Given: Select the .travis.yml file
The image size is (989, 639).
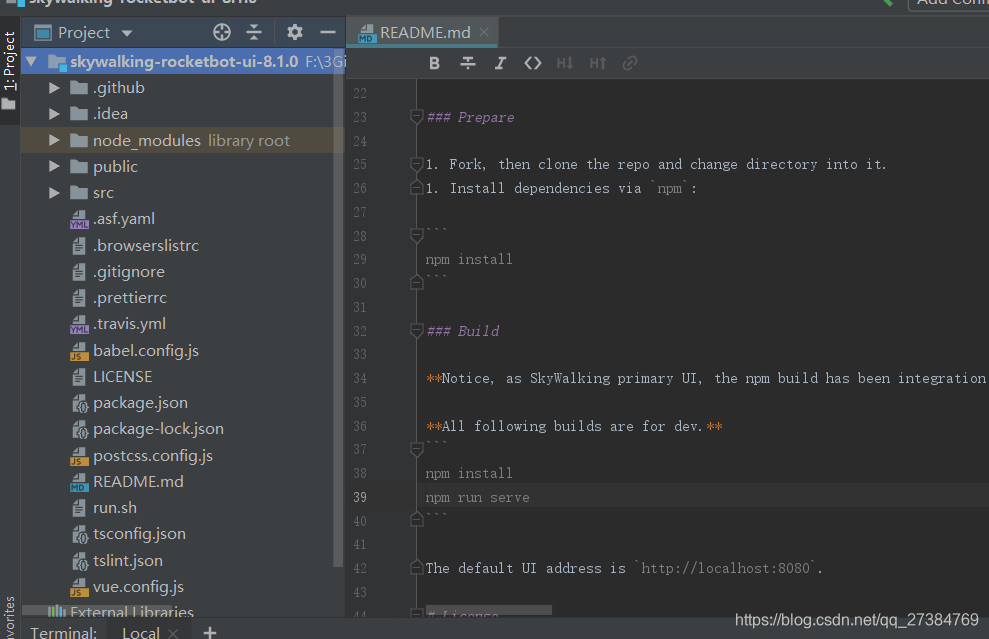Looking at the screenshot, I should click(129, 324).
